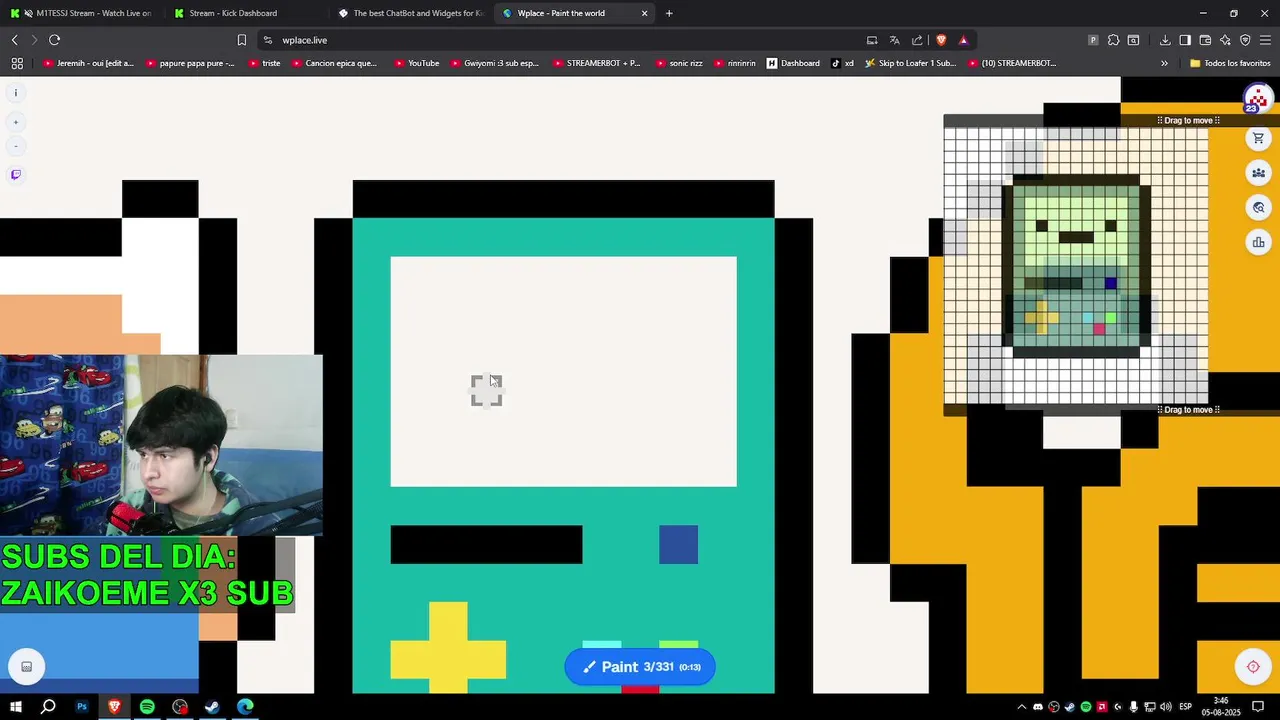1280x720 pixels.
Task: Install app icon in address bar
Action: 872,40
